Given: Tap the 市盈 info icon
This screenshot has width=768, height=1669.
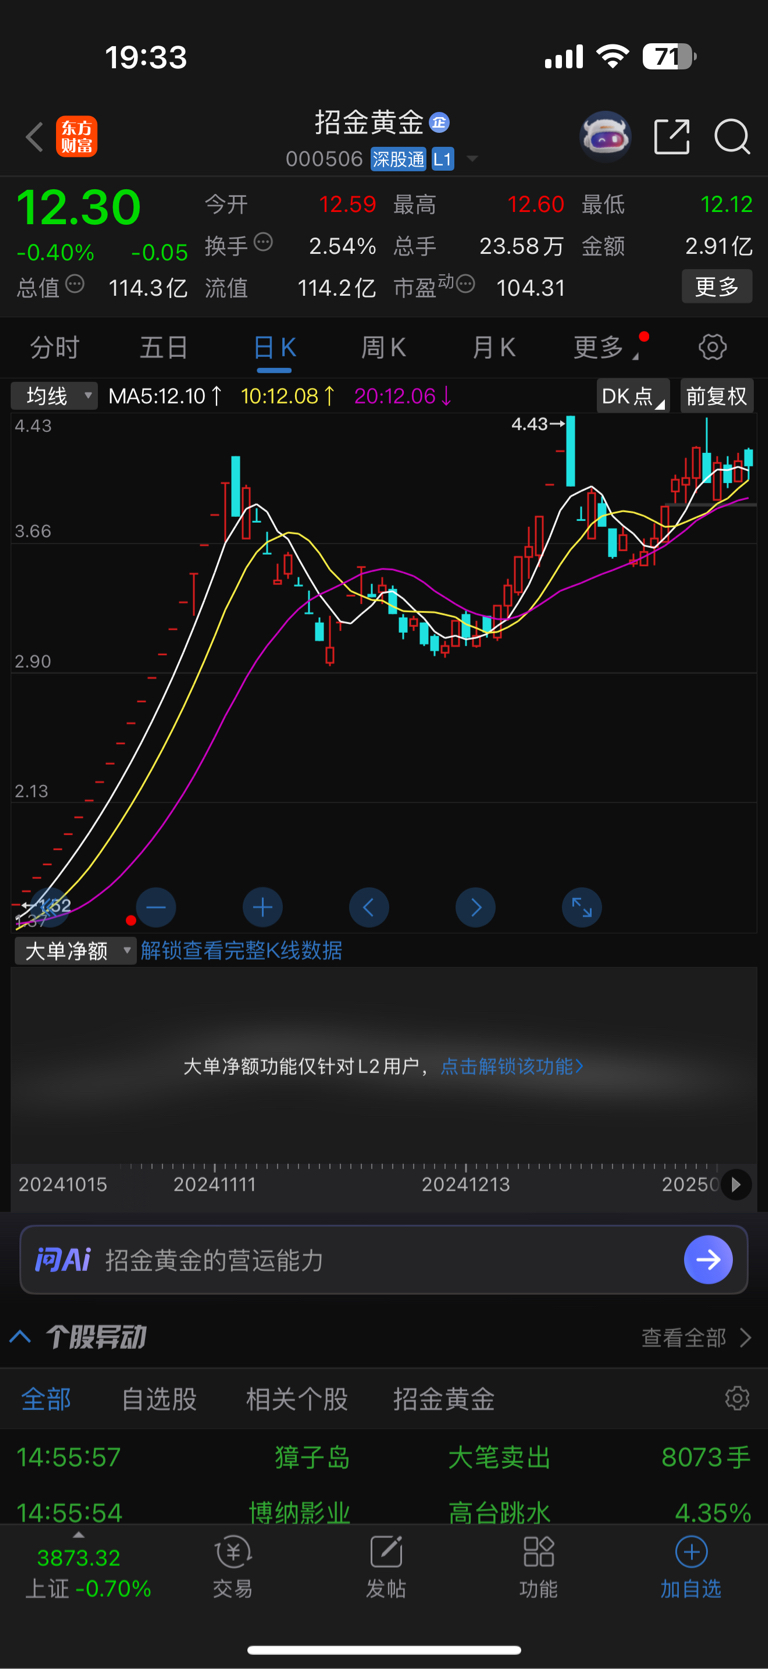Looking at the screenshot, I should point(465,284).
